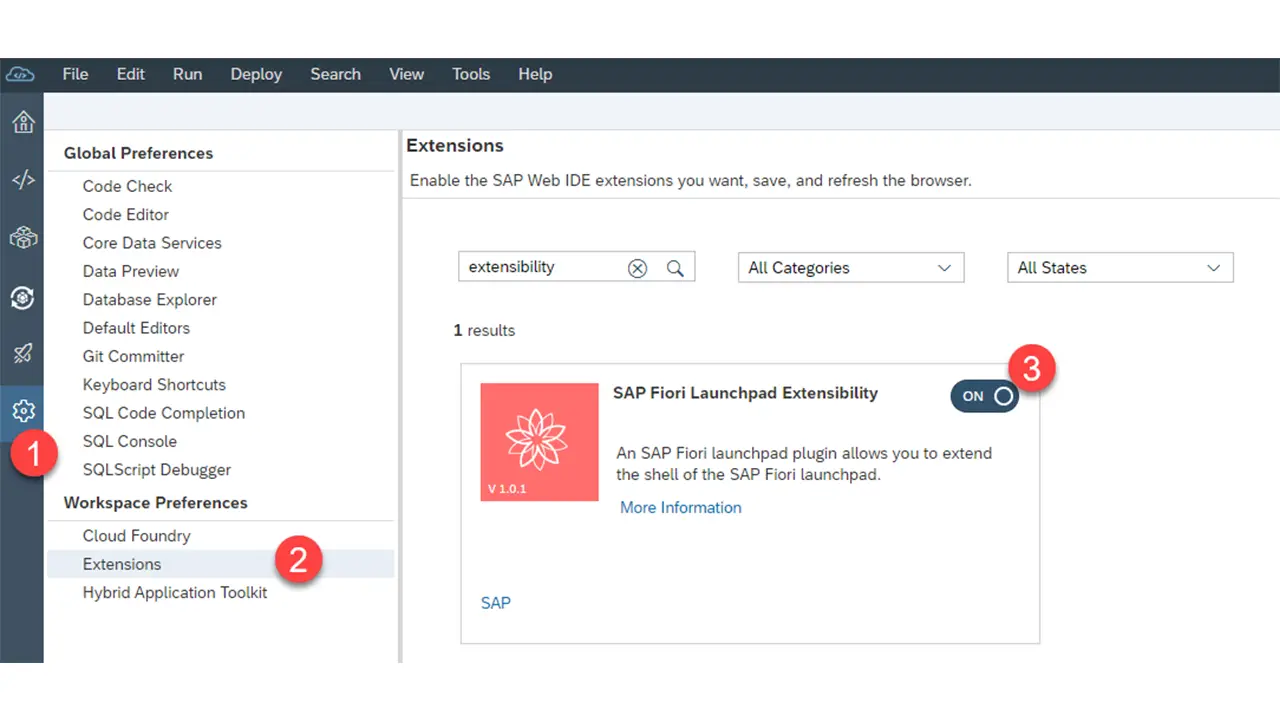Open the All States dropdown
Screen dimensions: 1280x720
tap(1120, 268)
